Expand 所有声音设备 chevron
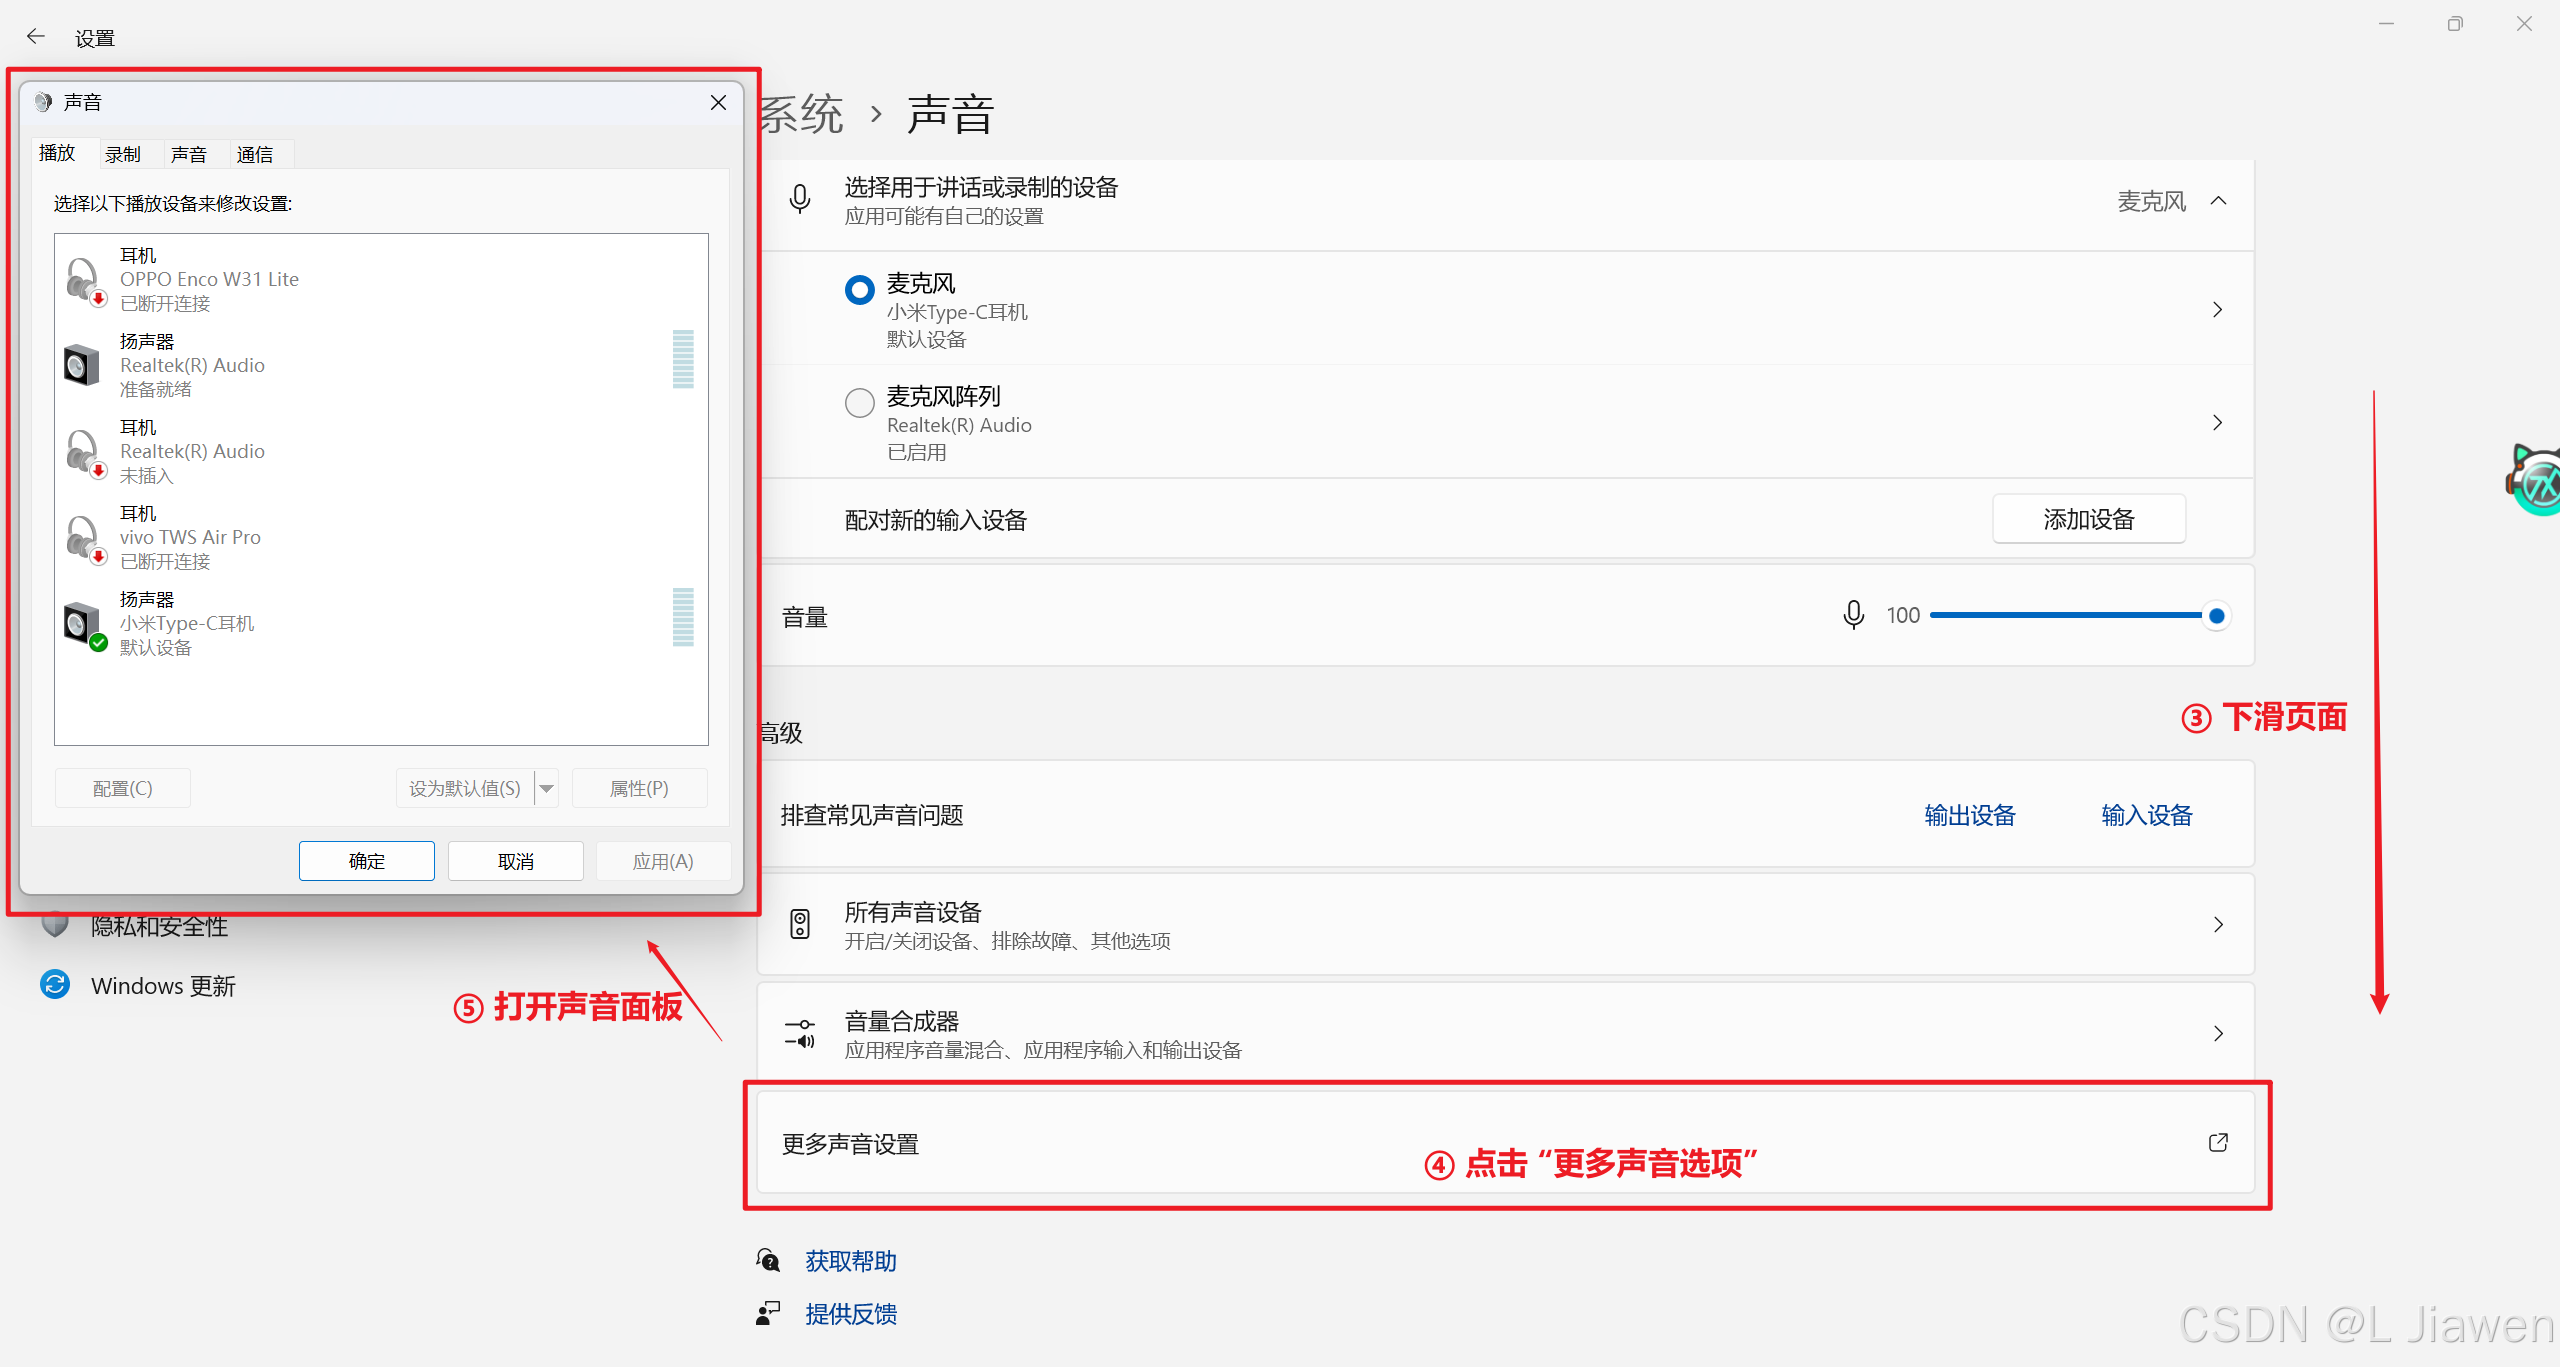This screenshot has width=2560, height=1367. pos(2217,924)
